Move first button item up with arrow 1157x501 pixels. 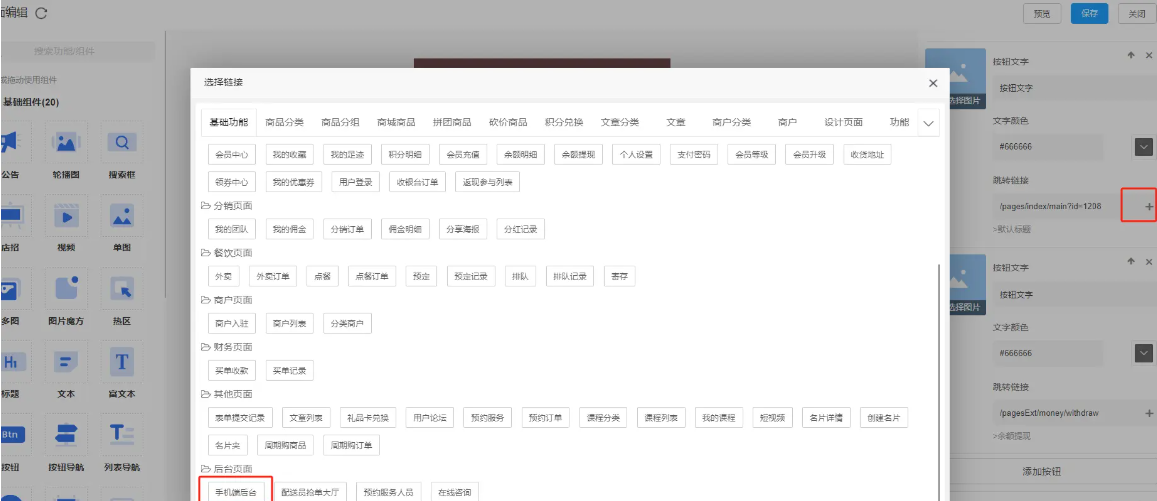pyautogui.click(x=1131, y=55)
